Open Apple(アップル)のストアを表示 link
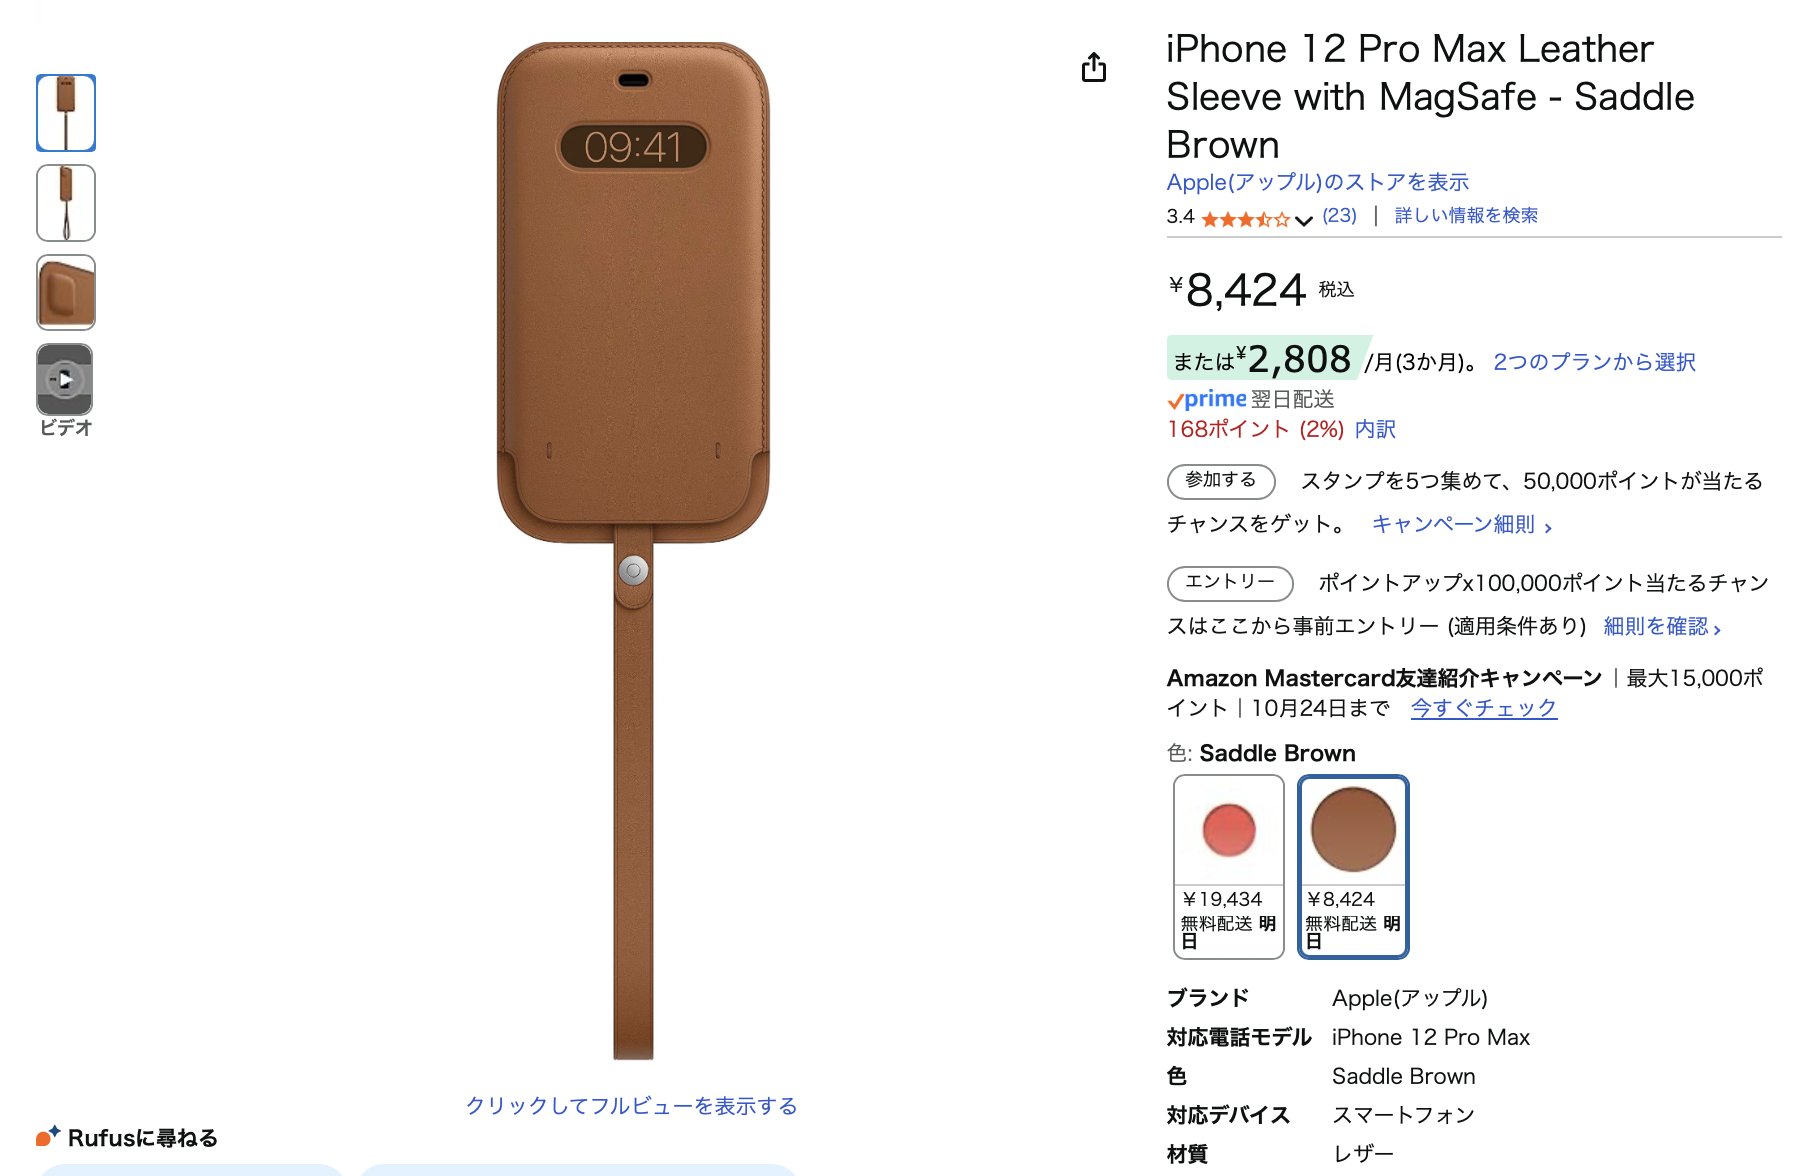This screenshot has width=1812, height=1176. [1317, 182]
